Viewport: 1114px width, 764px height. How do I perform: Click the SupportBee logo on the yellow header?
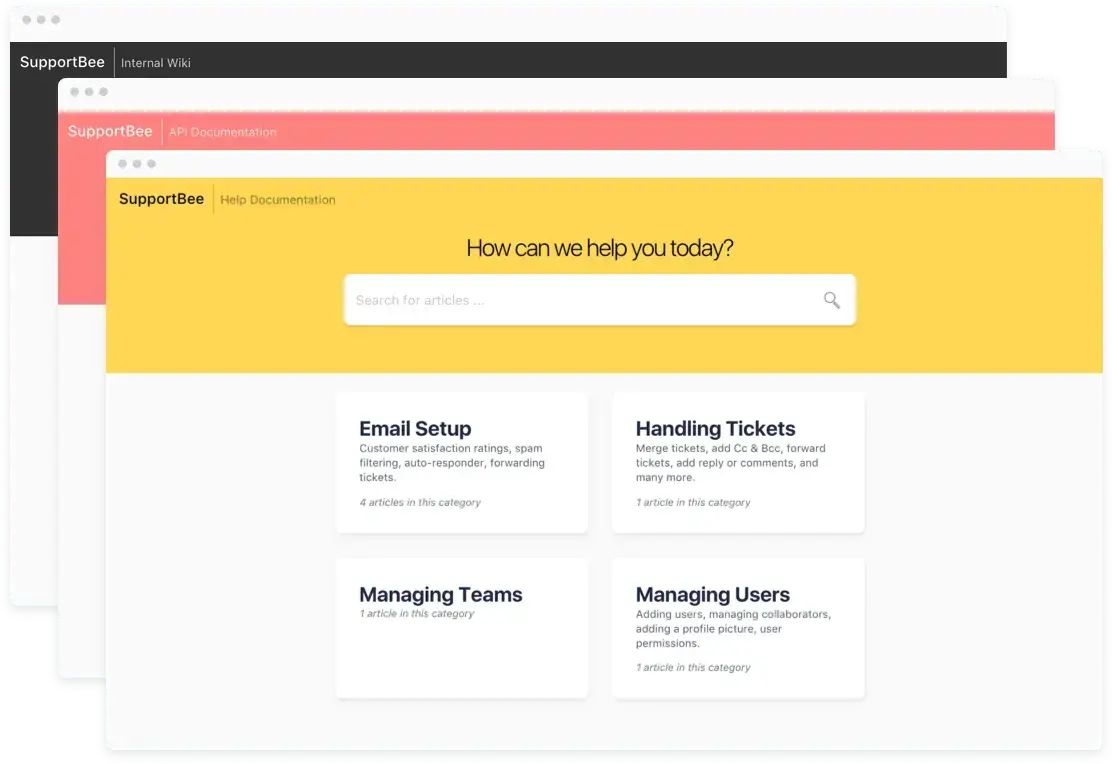161,199
